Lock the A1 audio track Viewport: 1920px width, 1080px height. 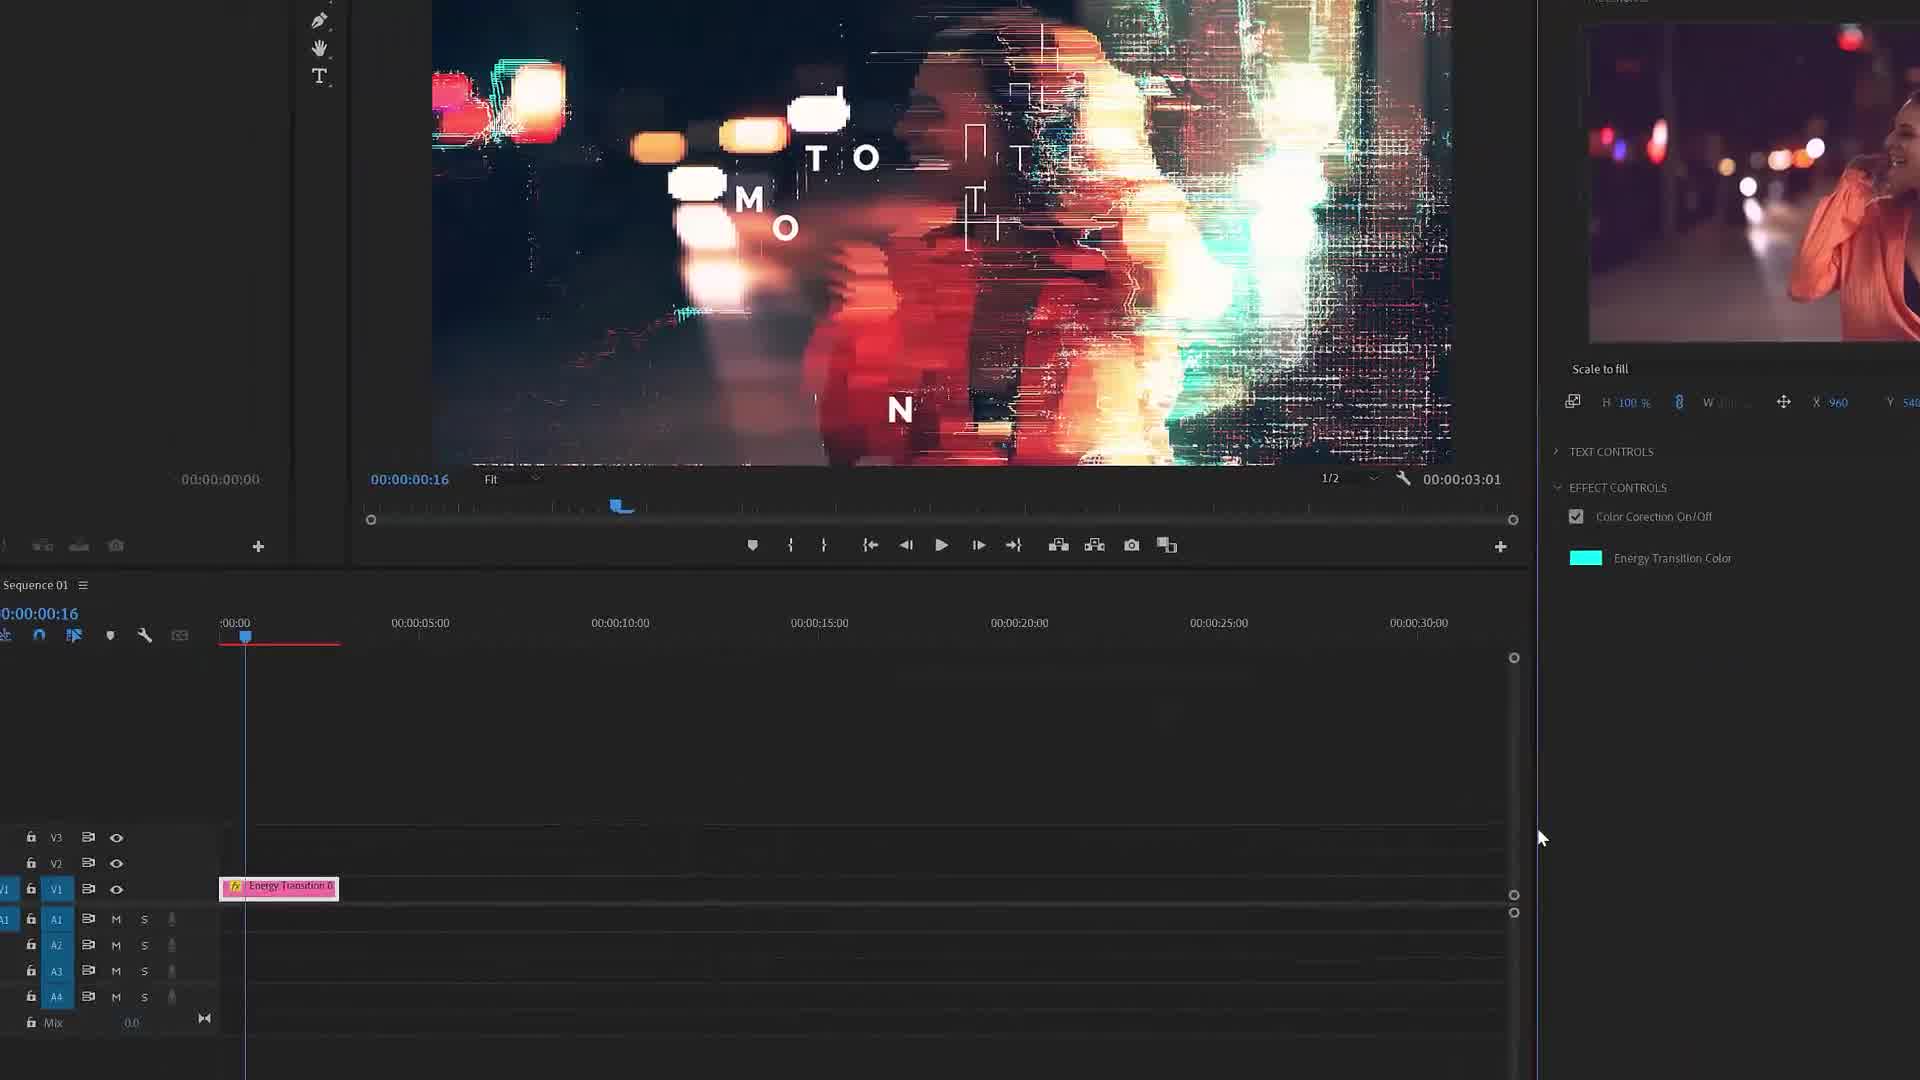pos(31,919)
